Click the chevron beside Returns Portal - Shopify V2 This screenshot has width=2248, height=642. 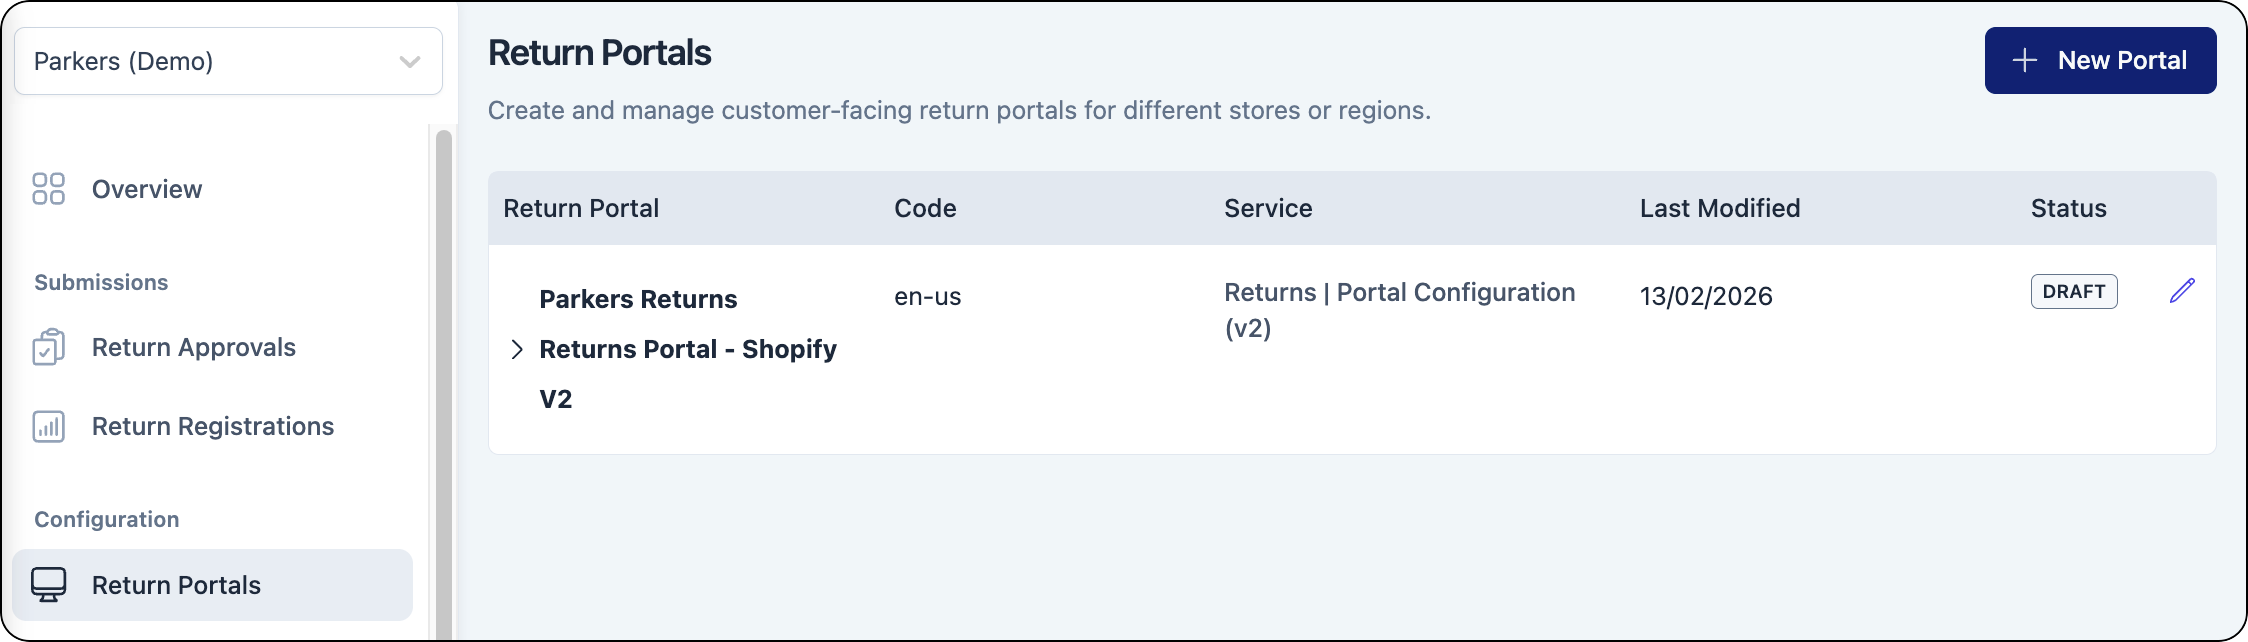click(x=517, y=348)
